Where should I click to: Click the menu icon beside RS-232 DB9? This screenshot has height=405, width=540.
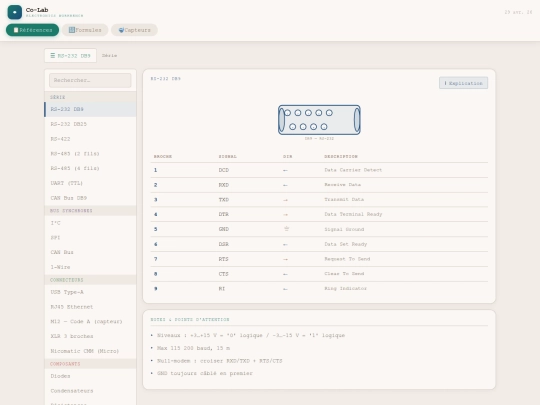click(53, 55)
